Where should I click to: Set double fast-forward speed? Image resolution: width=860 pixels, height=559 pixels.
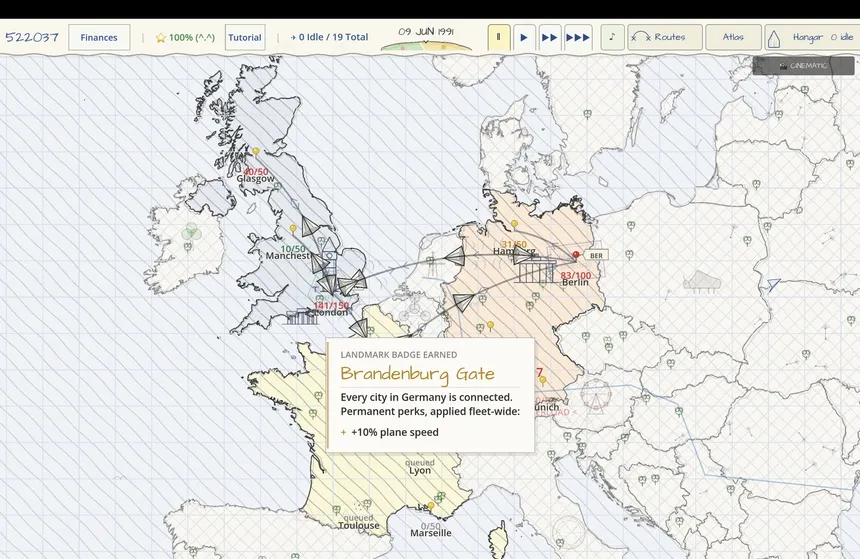[550, 37]
